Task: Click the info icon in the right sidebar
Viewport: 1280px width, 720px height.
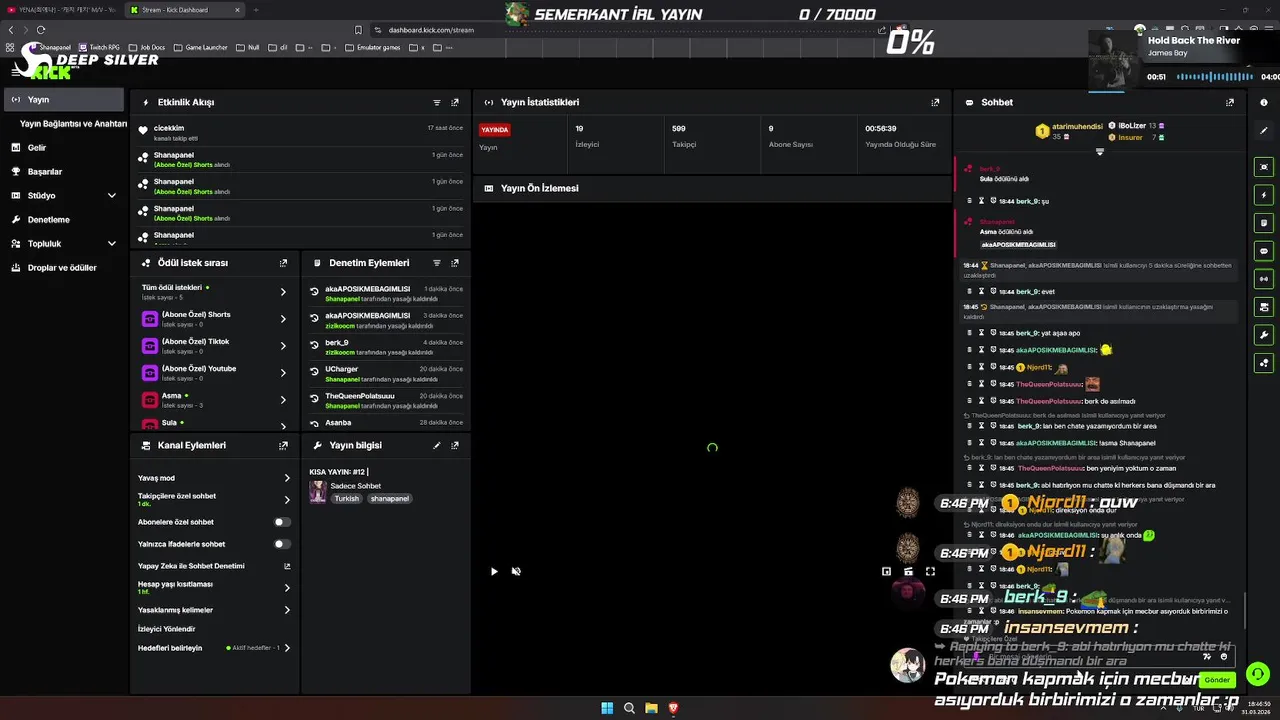Action: coord(1264,102)
